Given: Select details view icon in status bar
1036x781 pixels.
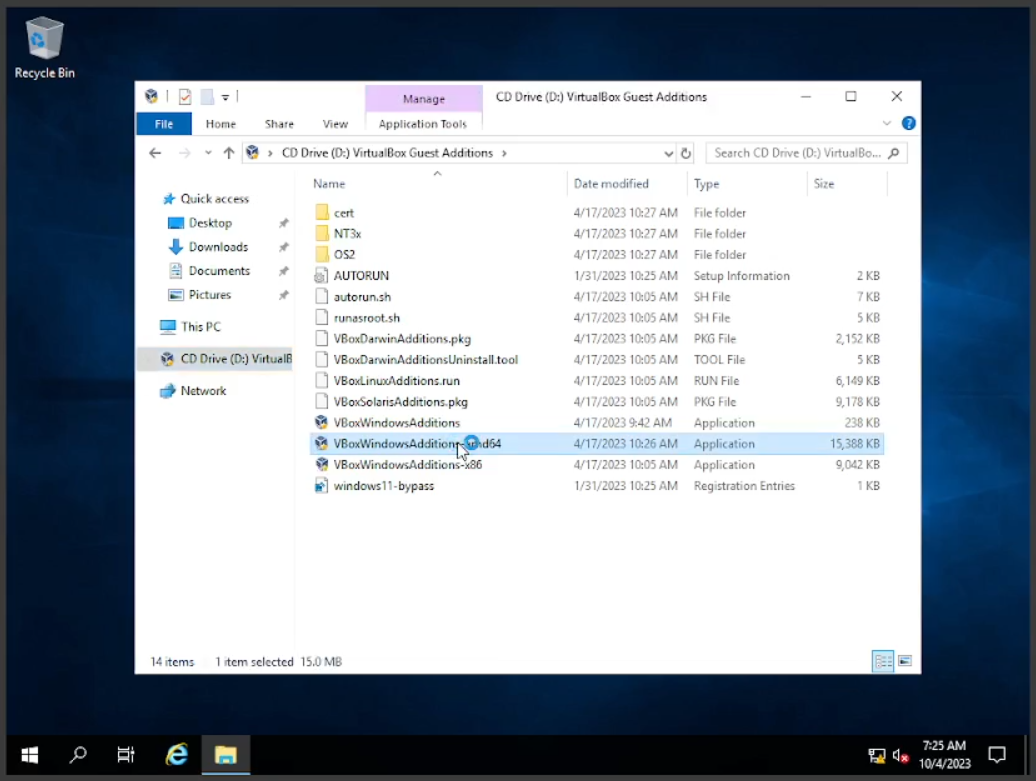Looking at the screenshot, I should (882, 661).
